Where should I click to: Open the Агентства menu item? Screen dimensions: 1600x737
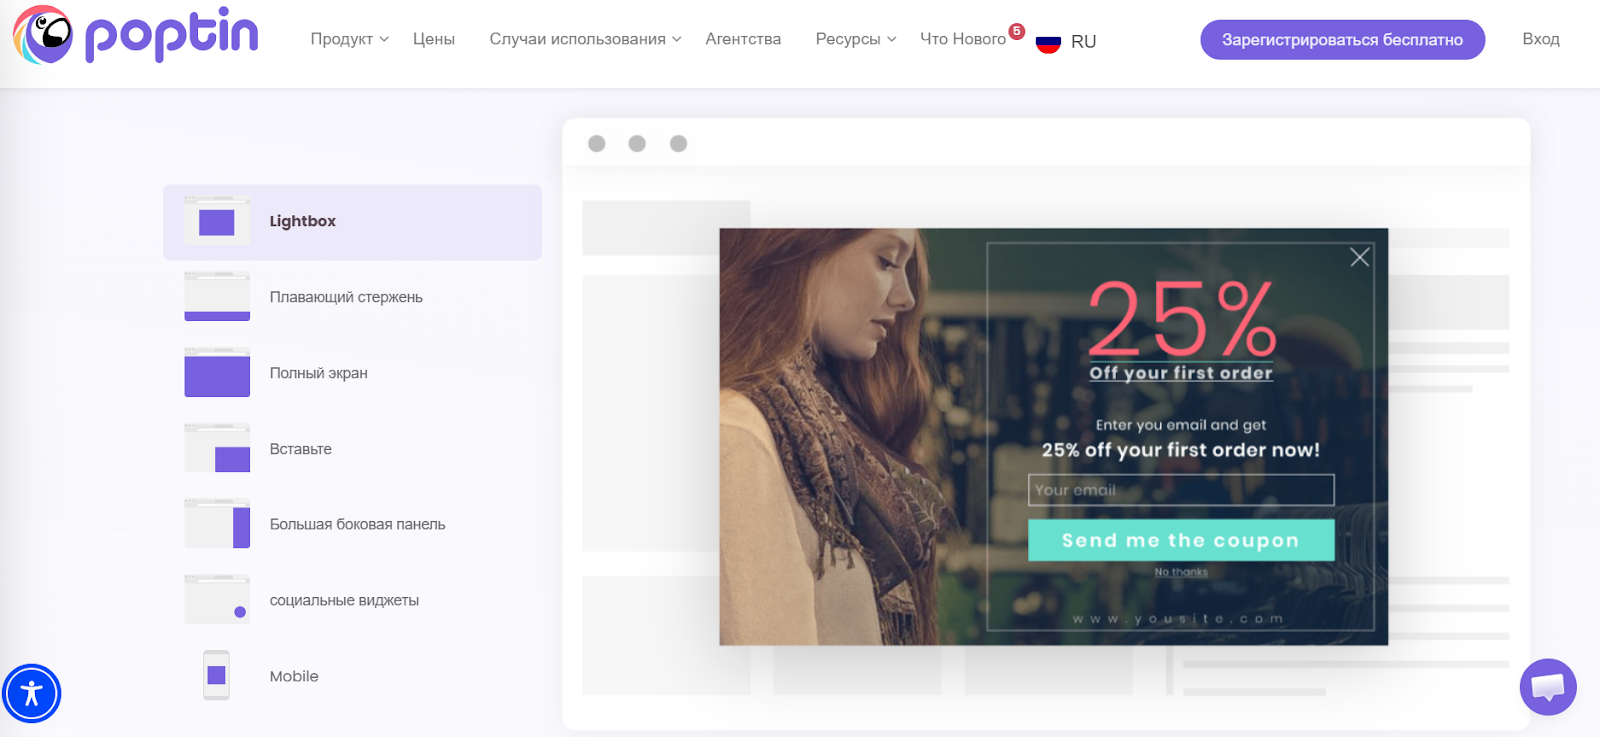point(743,39)
